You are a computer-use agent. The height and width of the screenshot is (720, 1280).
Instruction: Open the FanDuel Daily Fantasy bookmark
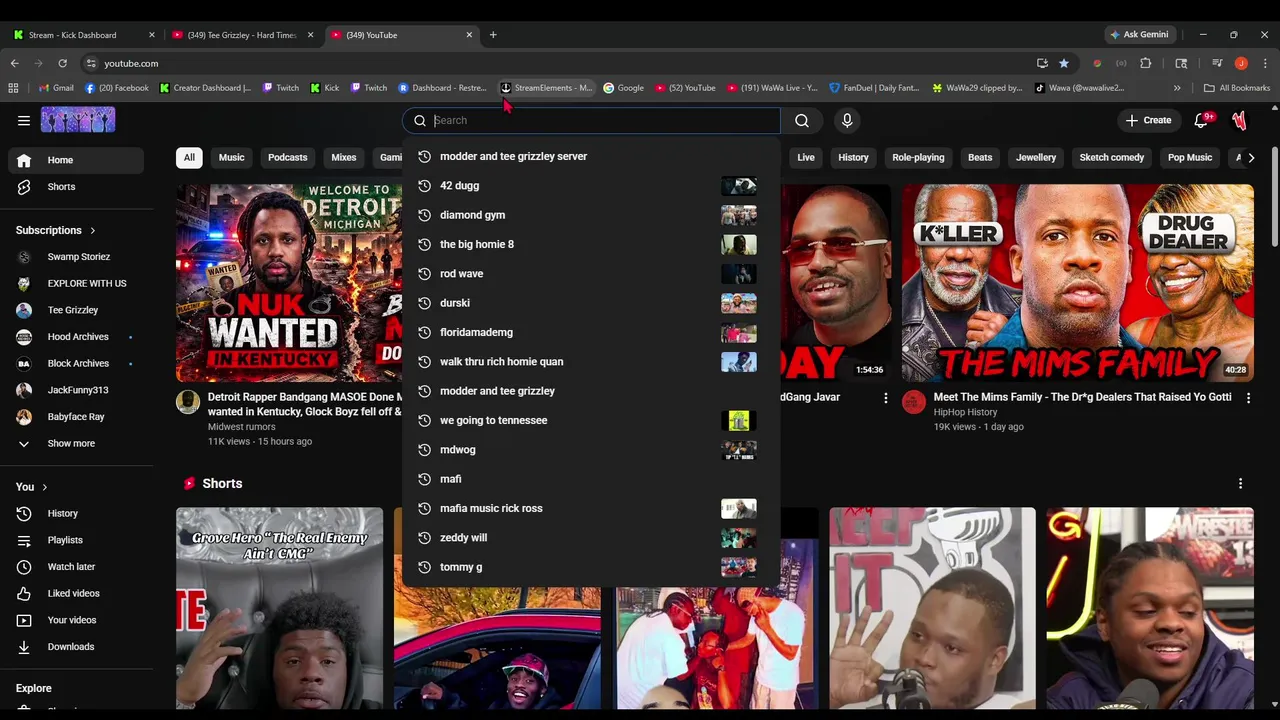tap(874, 88)
